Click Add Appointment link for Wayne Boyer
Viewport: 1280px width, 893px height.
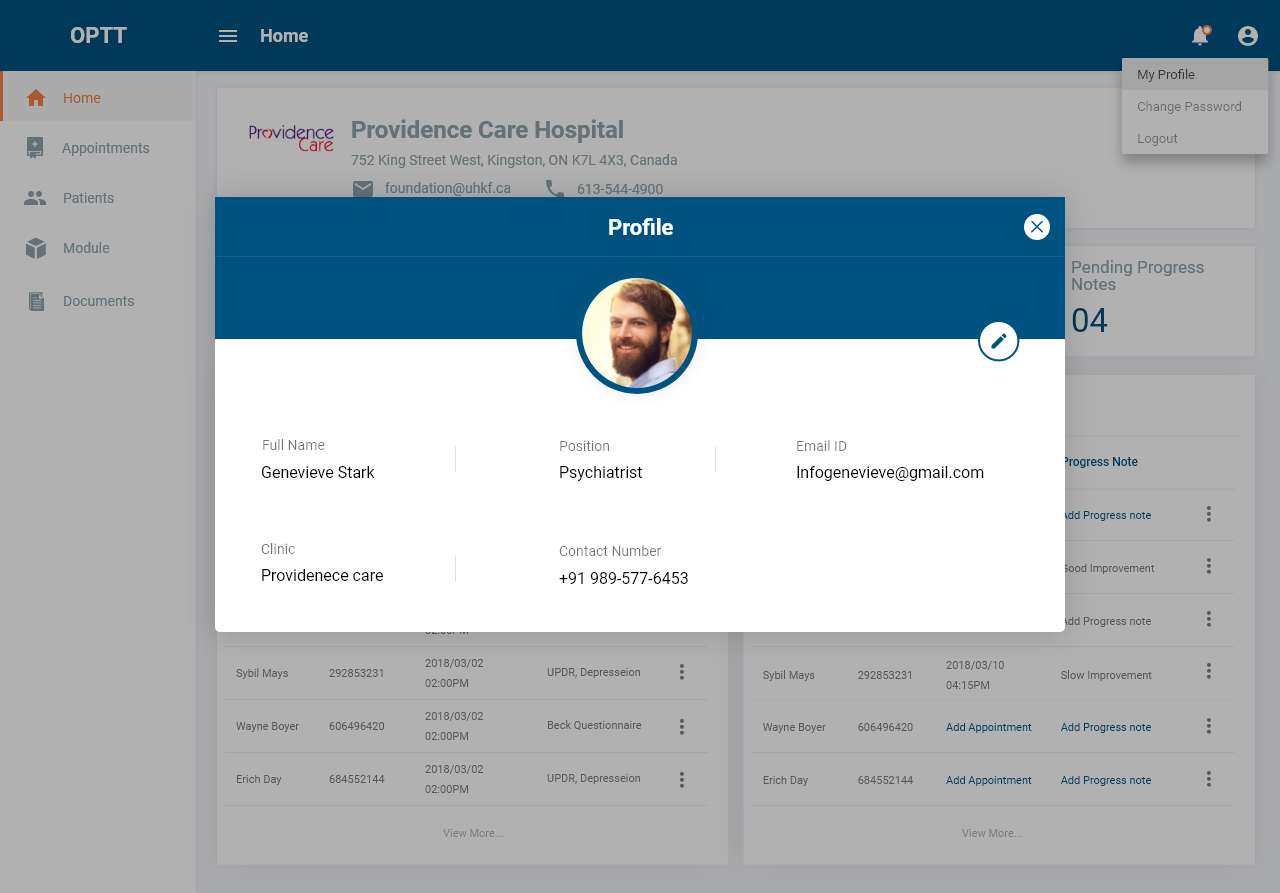(x=988, y=727)
